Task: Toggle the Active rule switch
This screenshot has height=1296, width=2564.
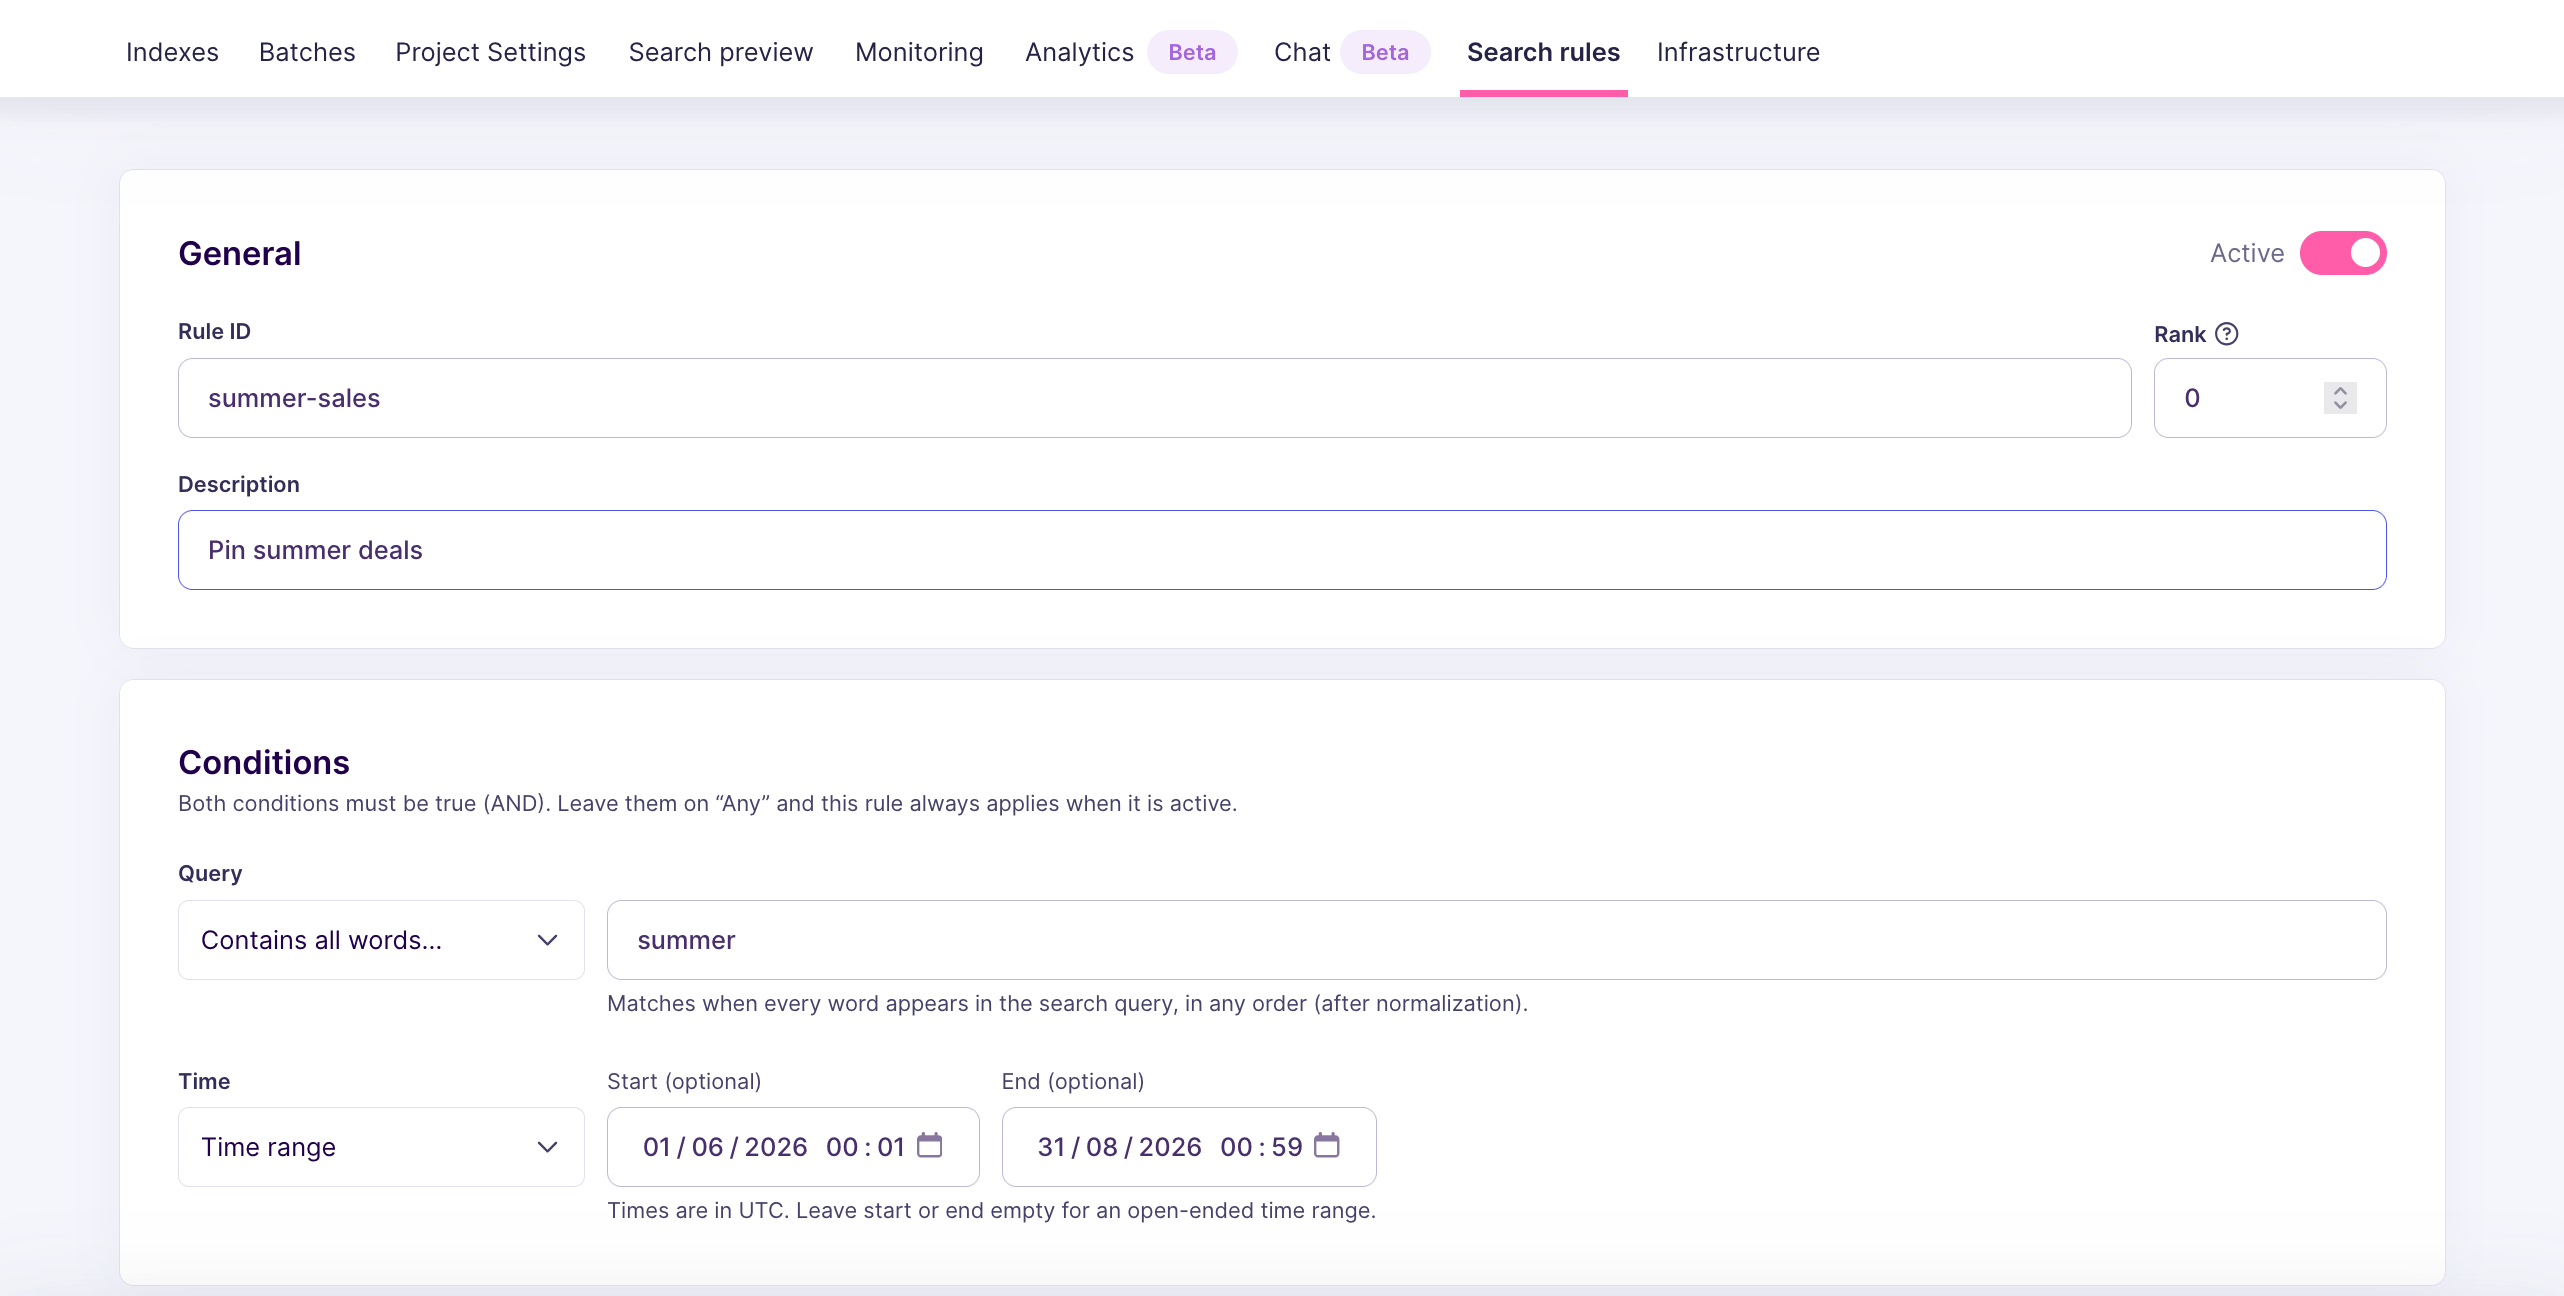Action: pos(2343,253)
